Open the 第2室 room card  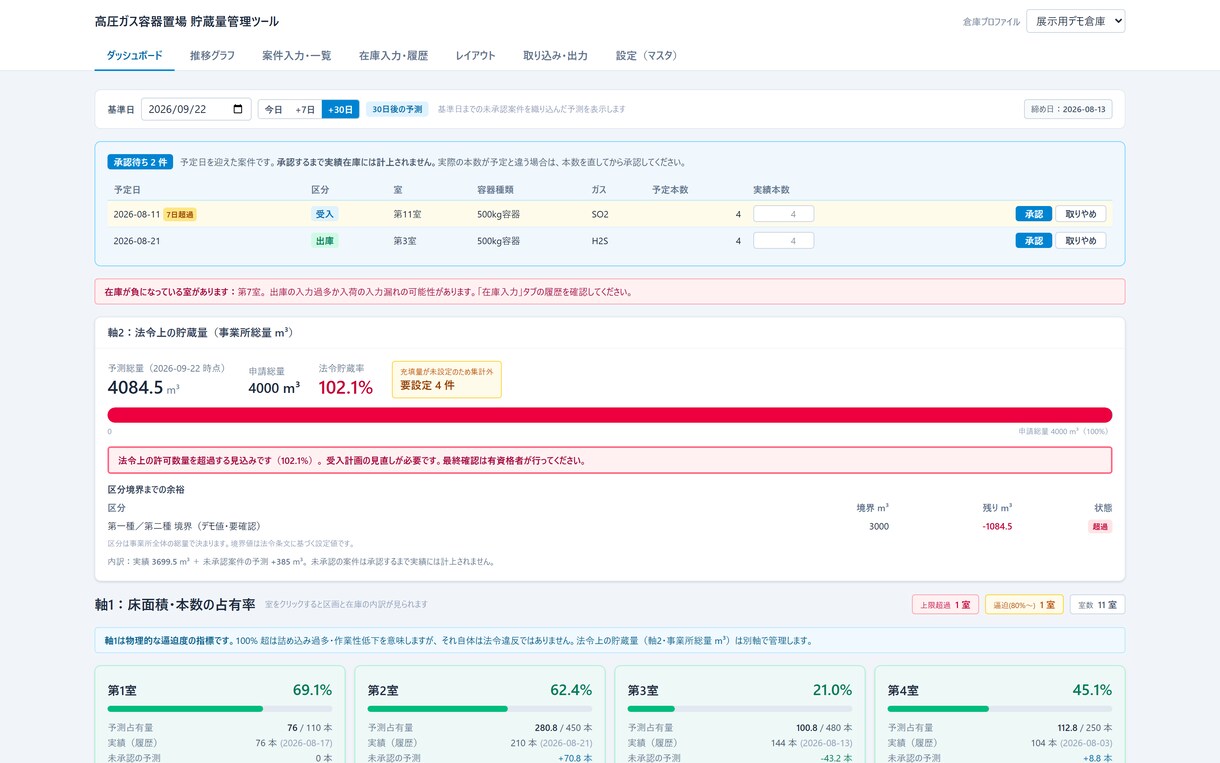(x=480, y=714)
